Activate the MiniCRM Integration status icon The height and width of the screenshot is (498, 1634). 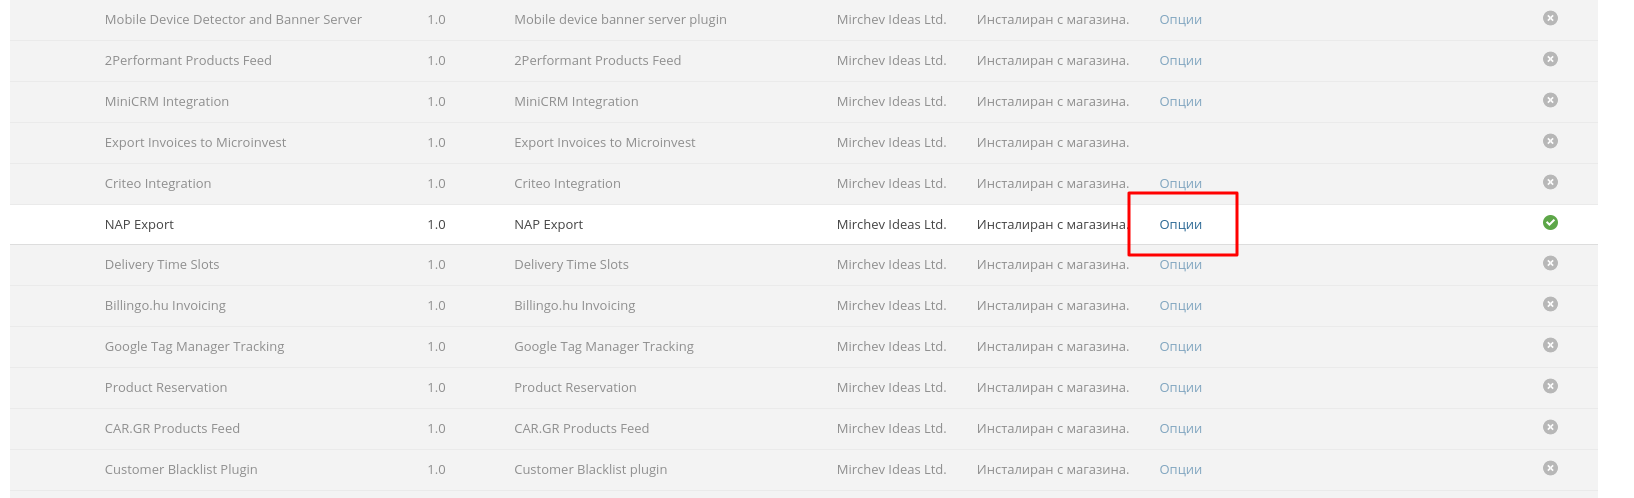click(x=1550, y=100)
